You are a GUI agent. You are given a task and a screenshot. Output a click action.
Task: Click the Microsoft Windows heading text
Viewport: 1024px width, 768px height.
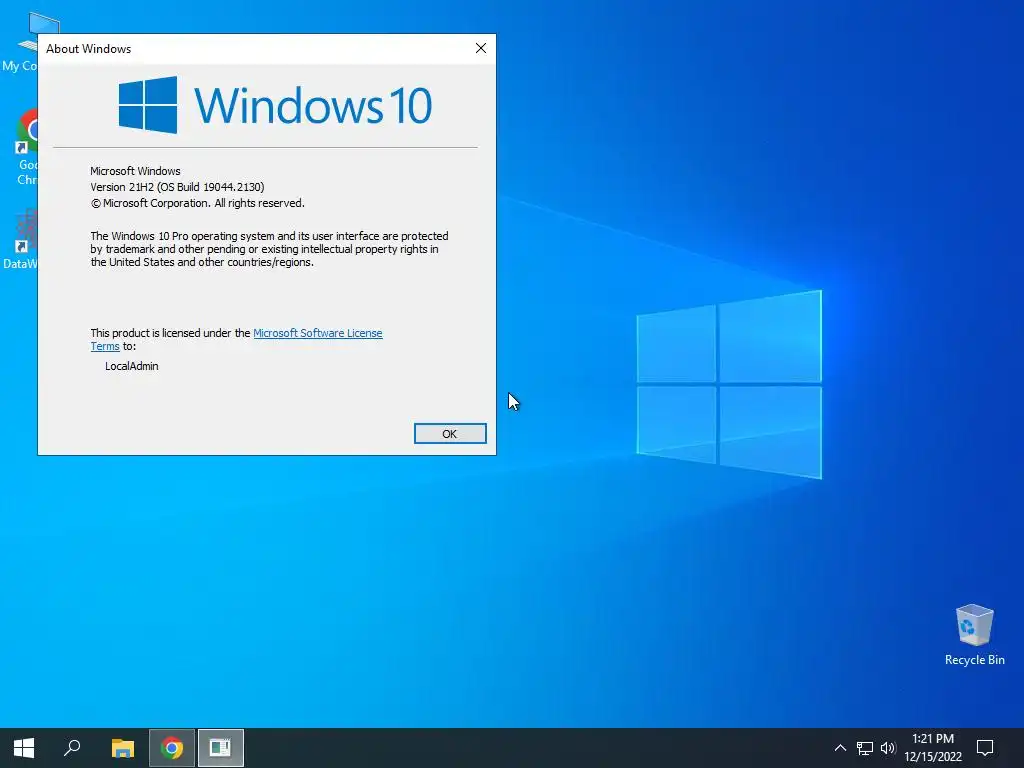click(135, 171)
